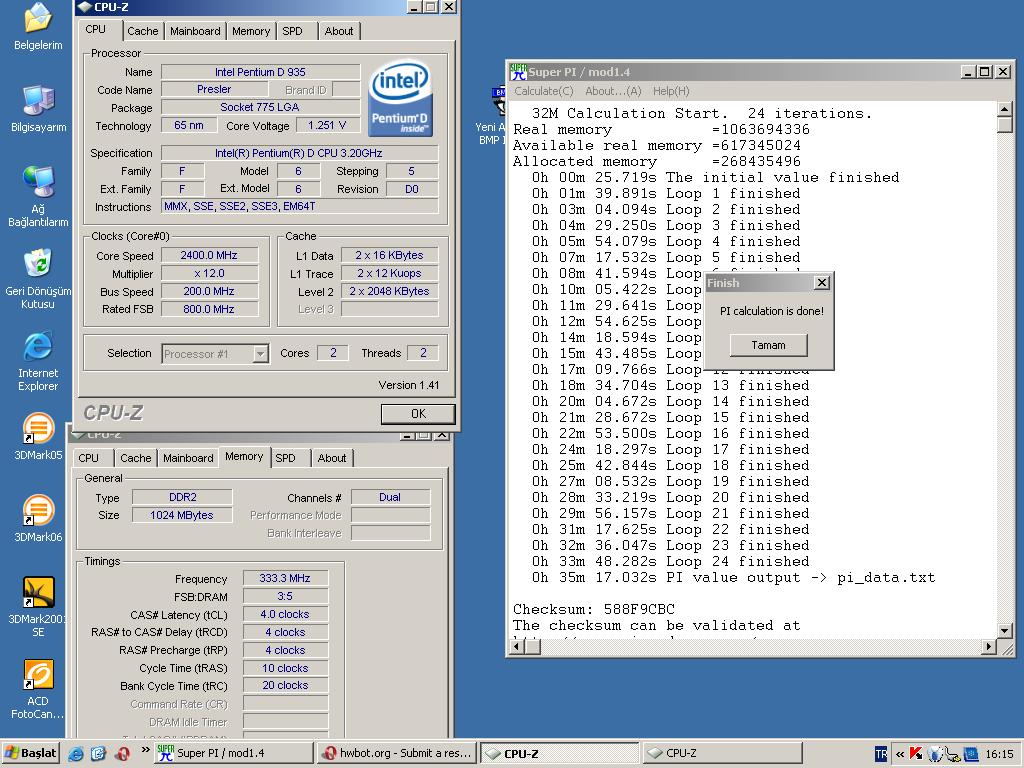Switch to Mainboard tab in lower CPU-Z window
1024x768 pixels.
(x=188, y=458)
